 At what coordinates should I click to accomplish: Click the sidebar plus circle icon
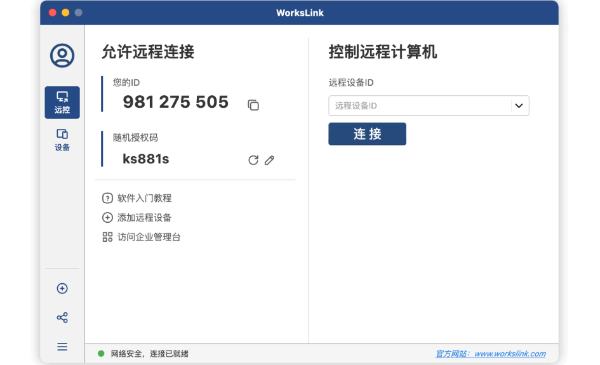point(62,288)
